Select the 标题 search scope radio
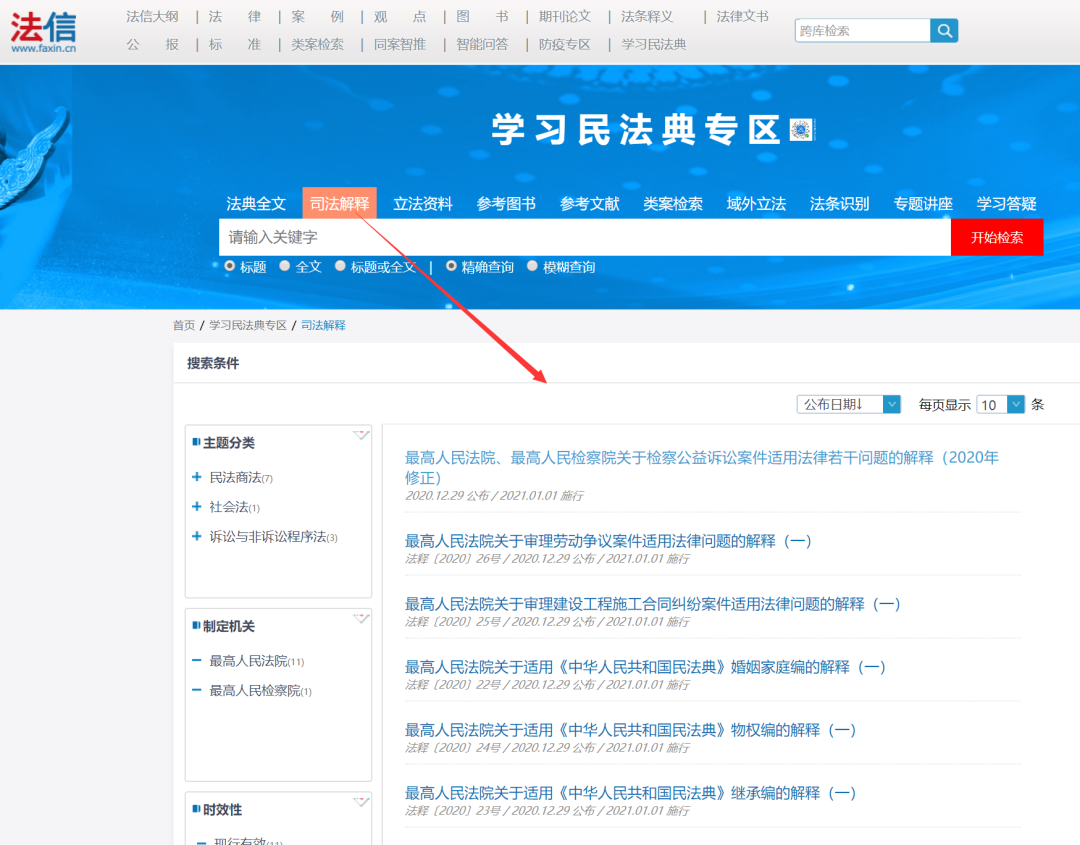 pyautogui.click(x=230, y=266)
